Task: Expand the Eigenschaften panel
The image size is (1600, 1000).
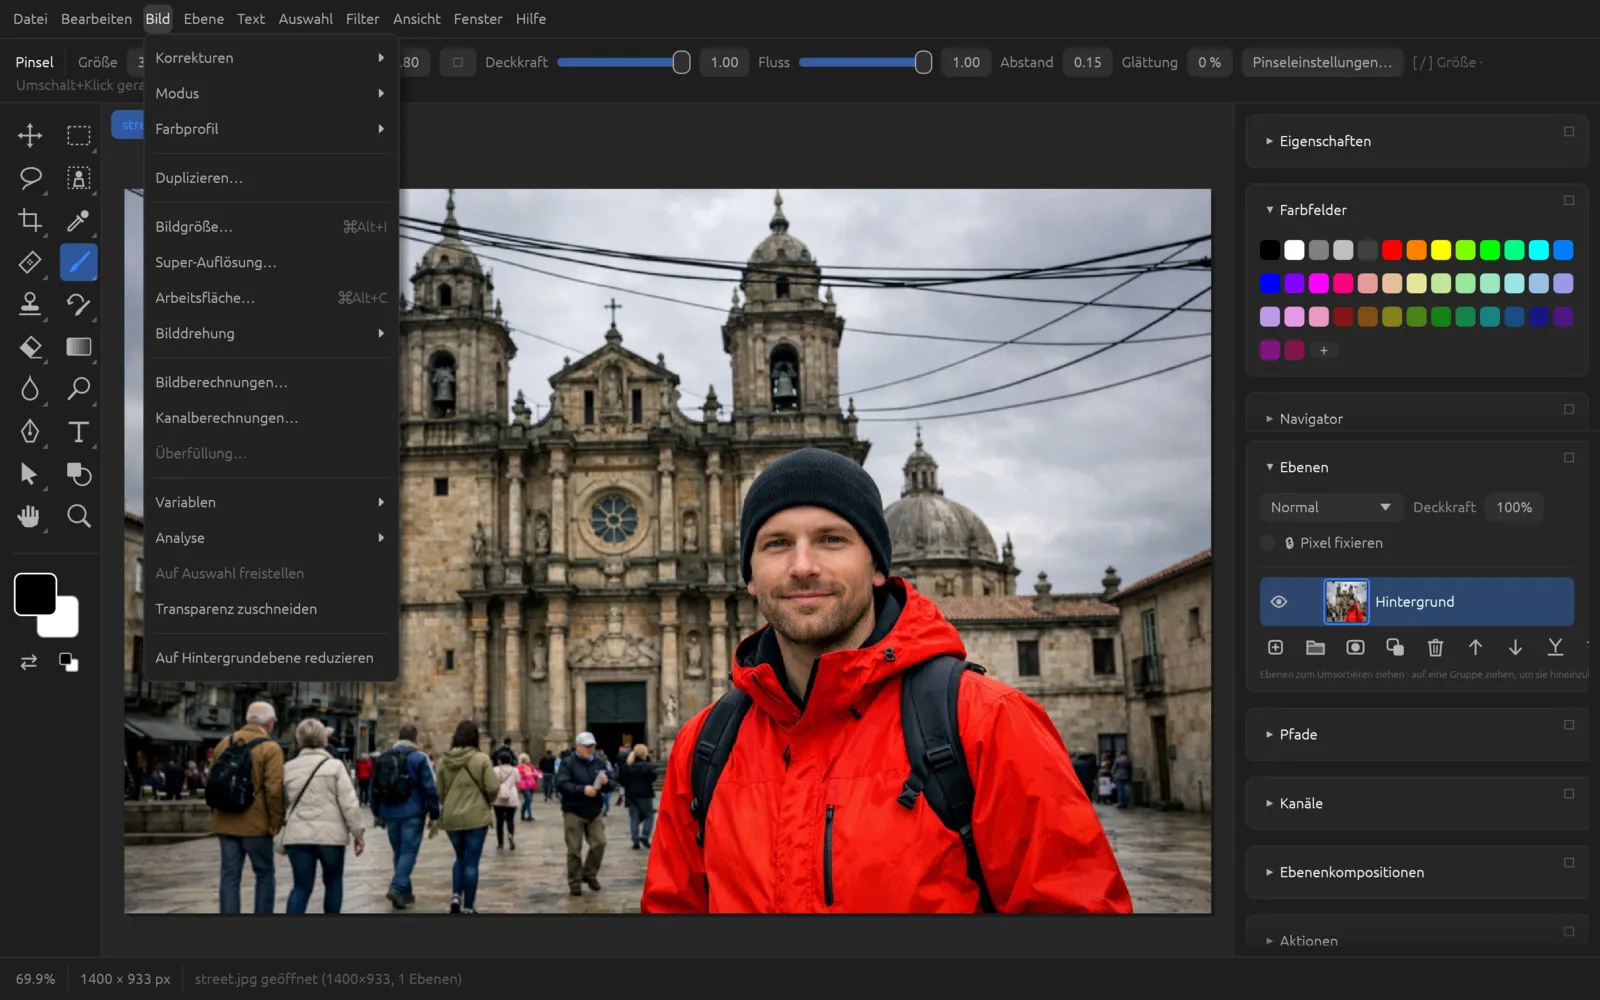Action: [1269, 141]
